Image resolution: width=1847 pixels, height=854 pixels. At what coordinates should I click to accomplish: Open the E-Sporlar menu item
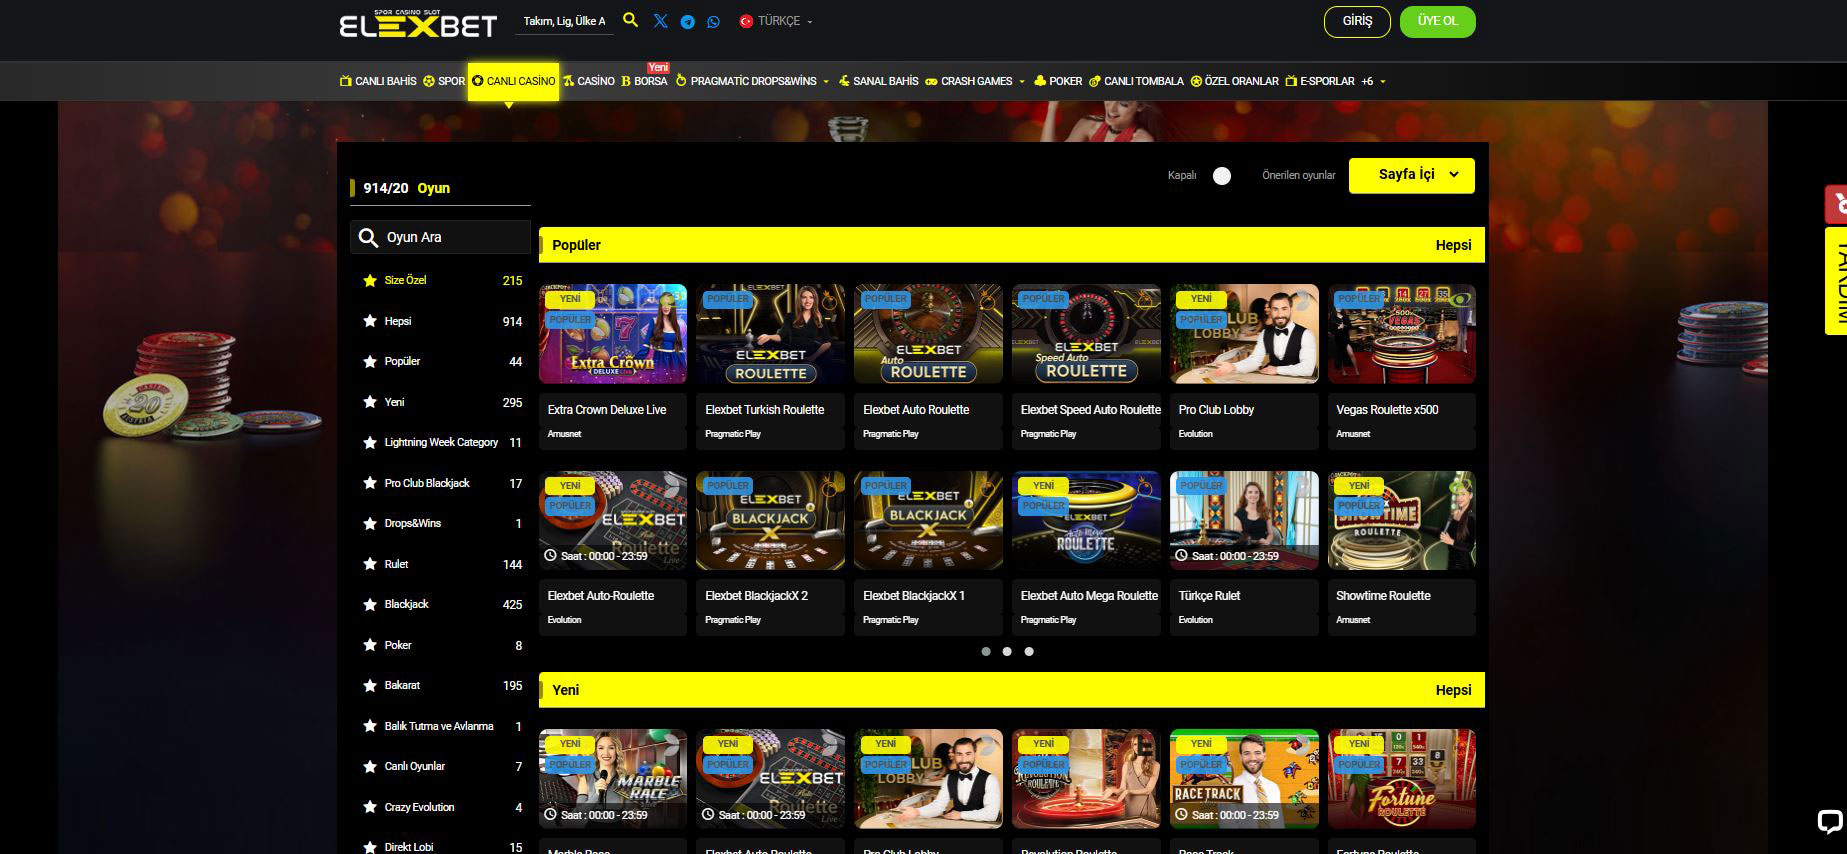1320,81
